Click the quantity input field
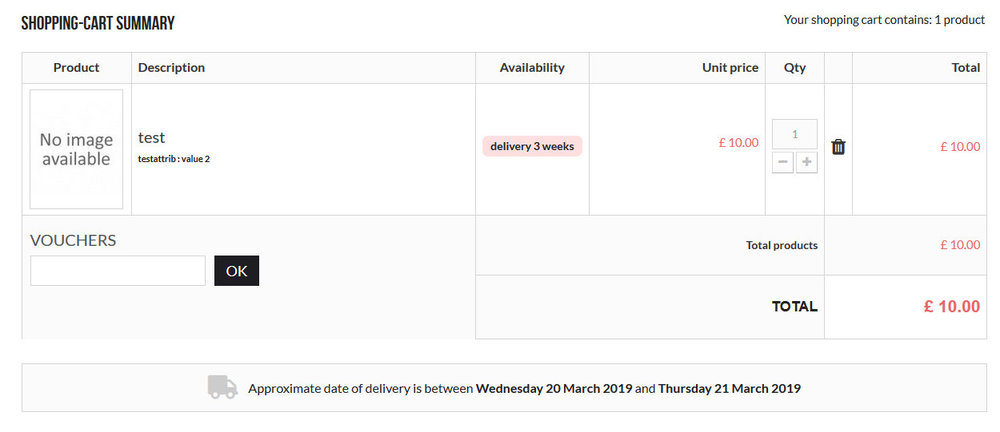The height and width of the screenshot is (432, 1000). tap(795, 134)
